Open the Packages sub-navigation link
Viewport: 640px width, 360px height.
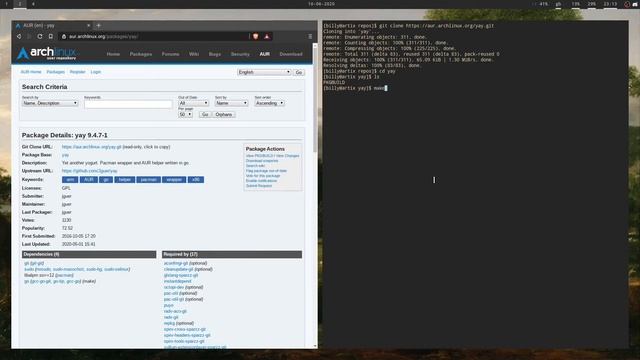tap(56, 72)
